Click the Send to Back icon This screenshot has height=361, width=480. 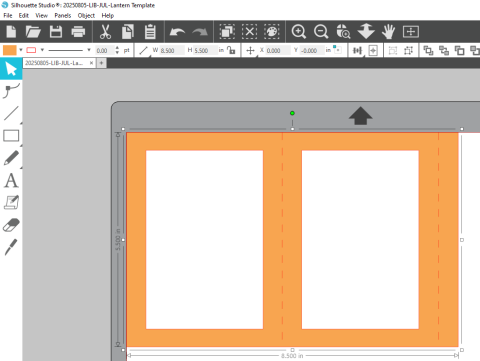pos(444,51)
